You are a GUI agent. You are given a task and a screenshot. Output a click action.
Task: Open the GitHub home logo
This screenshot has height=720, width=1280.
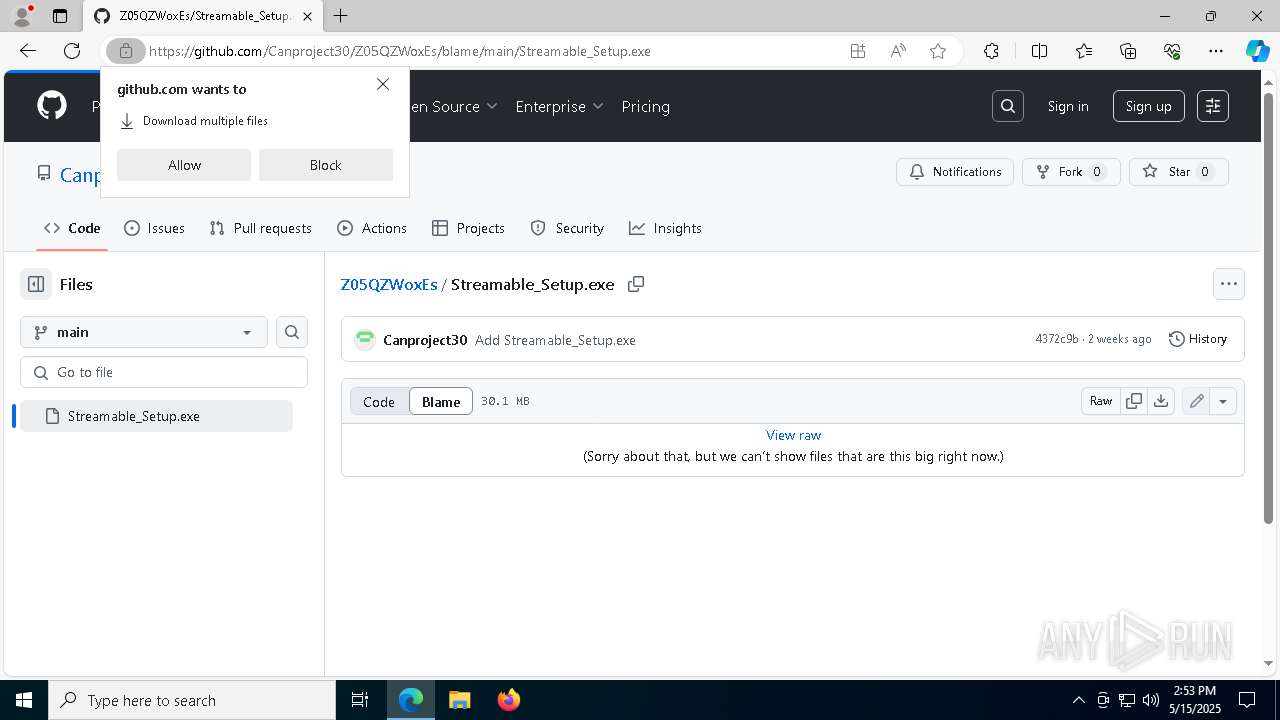(x=52, y=106)
